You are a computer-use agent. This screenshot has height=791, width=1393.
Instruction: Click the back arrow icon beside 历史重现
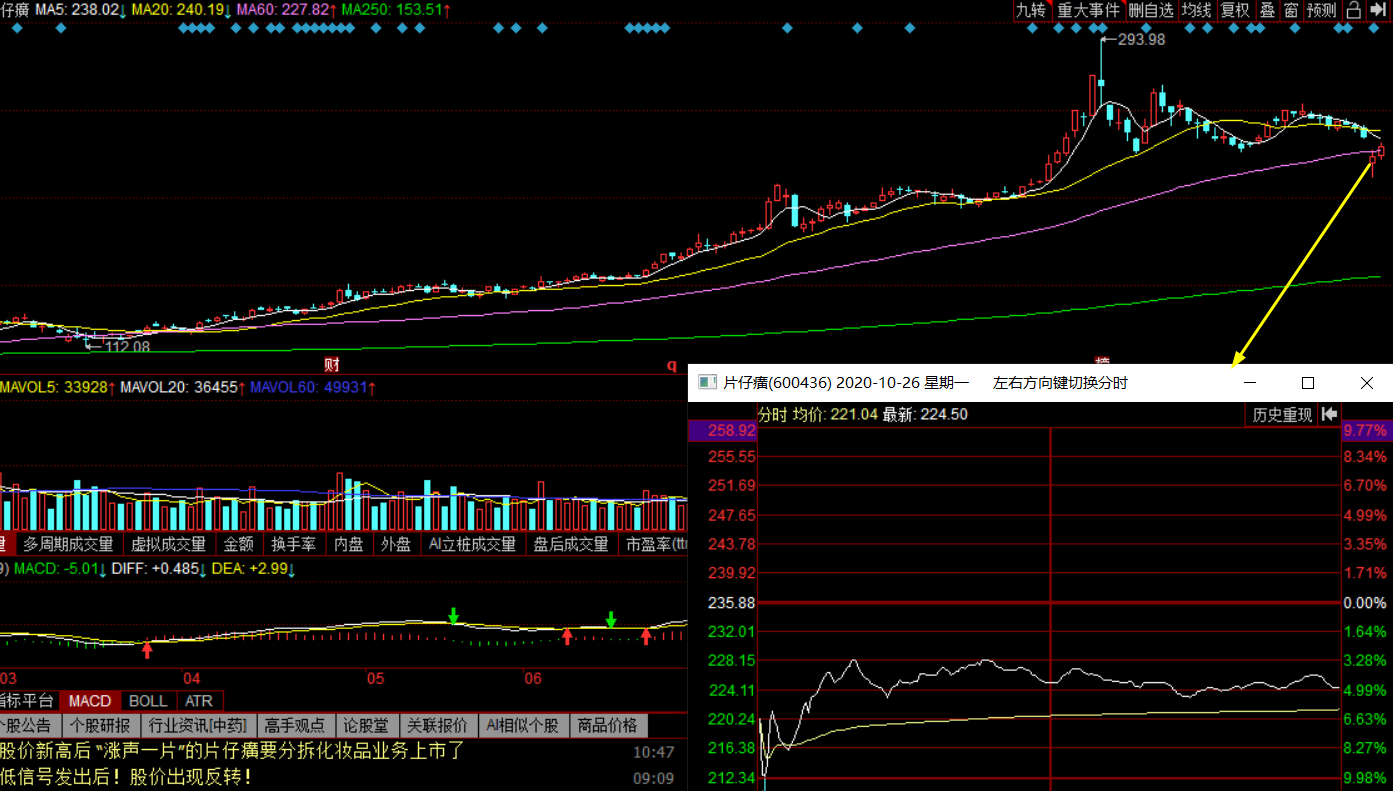point(1329,414)
